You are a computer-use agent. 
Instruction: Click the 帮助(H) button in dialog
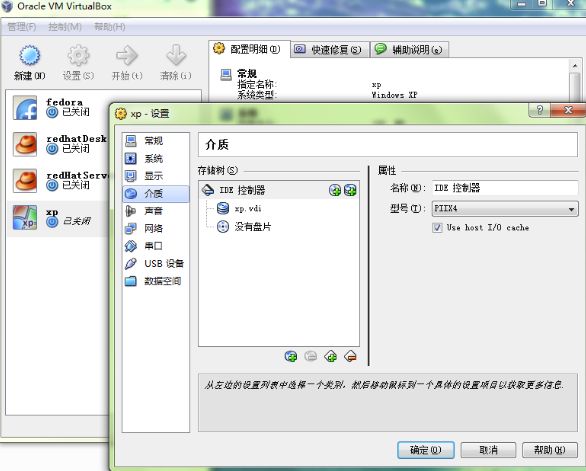tap(550, 450)
